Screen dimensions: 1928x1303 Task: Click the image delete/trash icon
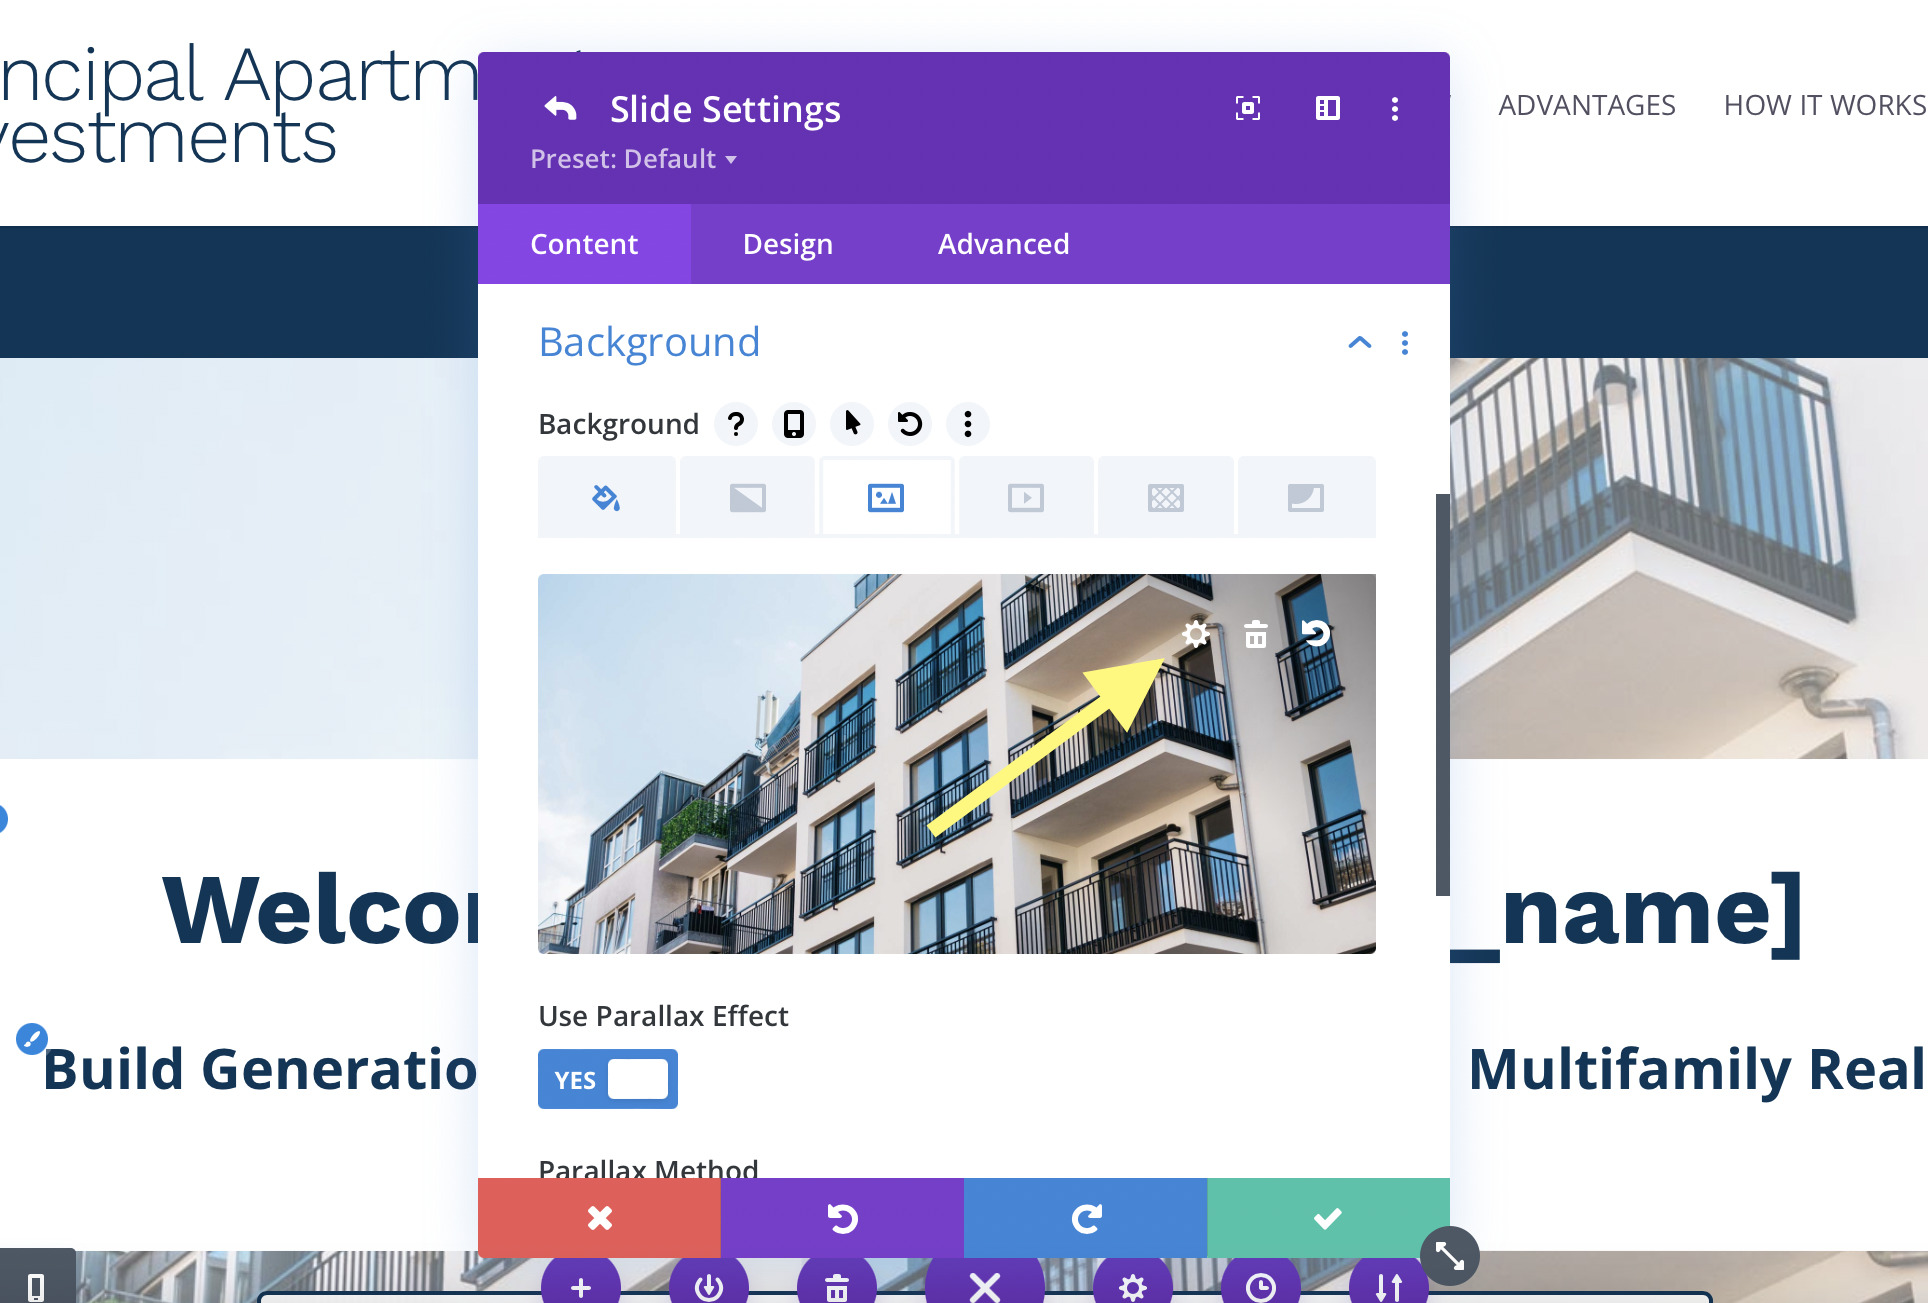(1253, 634)
